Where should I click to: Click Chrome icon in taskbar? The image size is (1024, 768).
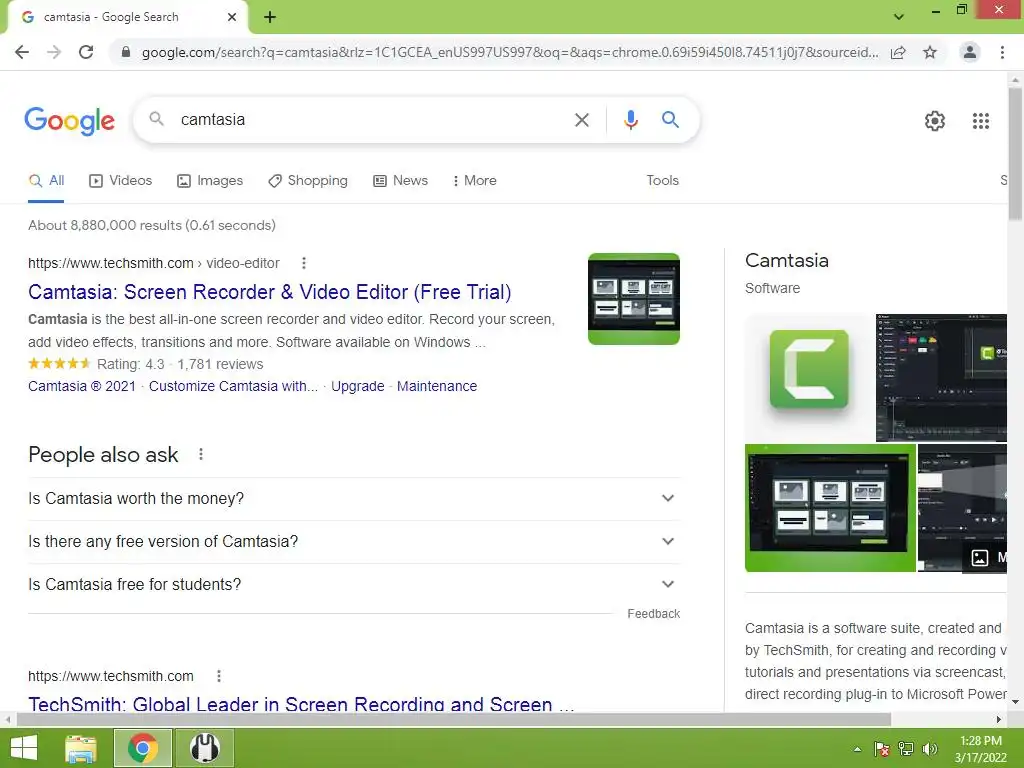pyautogui.click(x=143, y=748)
